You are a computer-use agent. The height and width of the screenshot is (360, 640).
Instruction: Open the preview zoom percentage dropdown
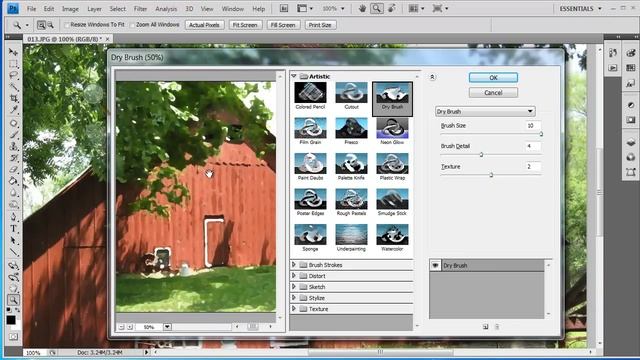(167, 327)
